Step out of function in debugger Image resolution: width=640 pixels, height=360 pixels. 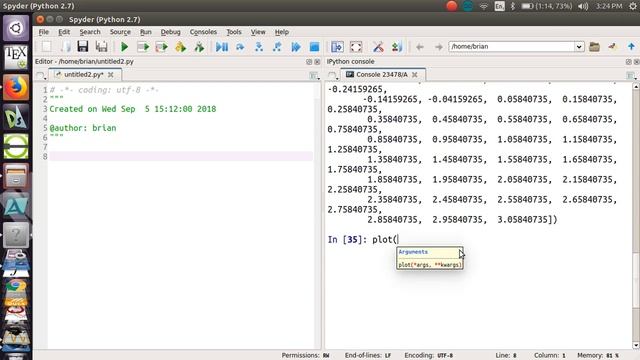[x=277, y=47]
